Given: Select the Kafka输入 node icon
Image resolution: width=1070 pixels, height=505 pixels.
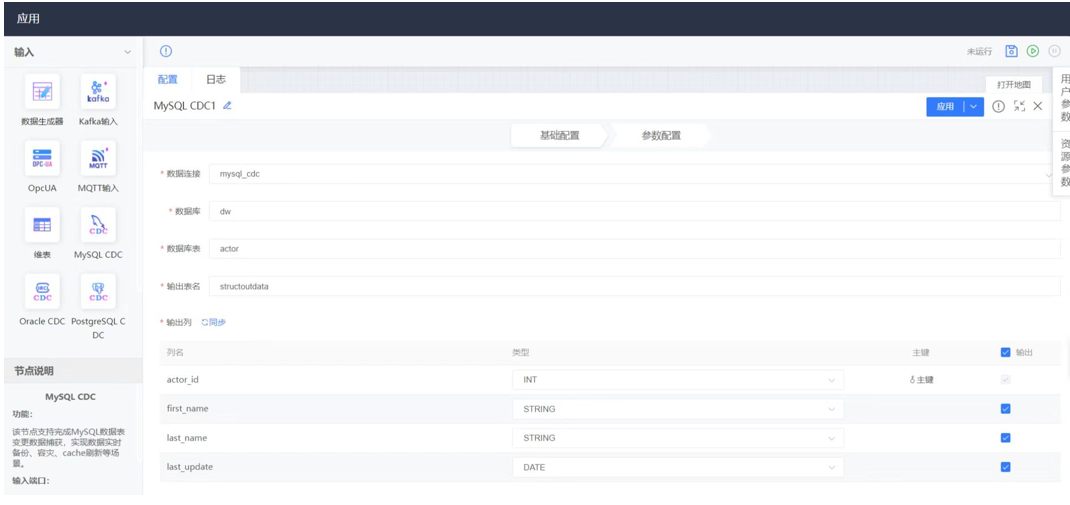Looking at the screenshot, I should point(98,91).
